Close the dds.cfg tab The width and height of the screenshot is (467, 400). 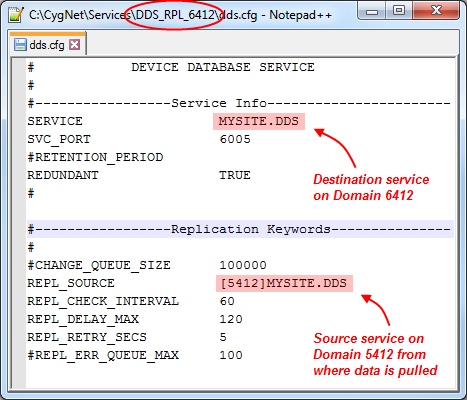(75, 44)
